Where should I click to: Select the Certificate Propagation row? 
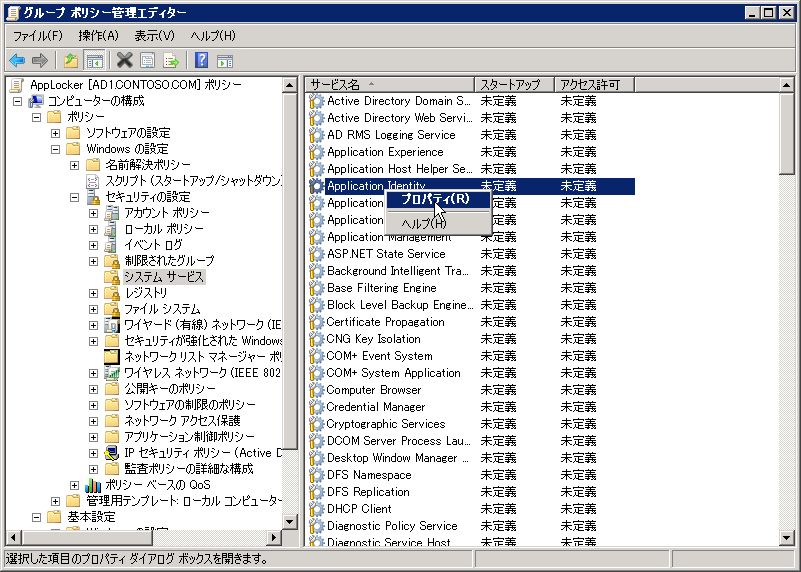pyautogui.click(x=470, y=322)
